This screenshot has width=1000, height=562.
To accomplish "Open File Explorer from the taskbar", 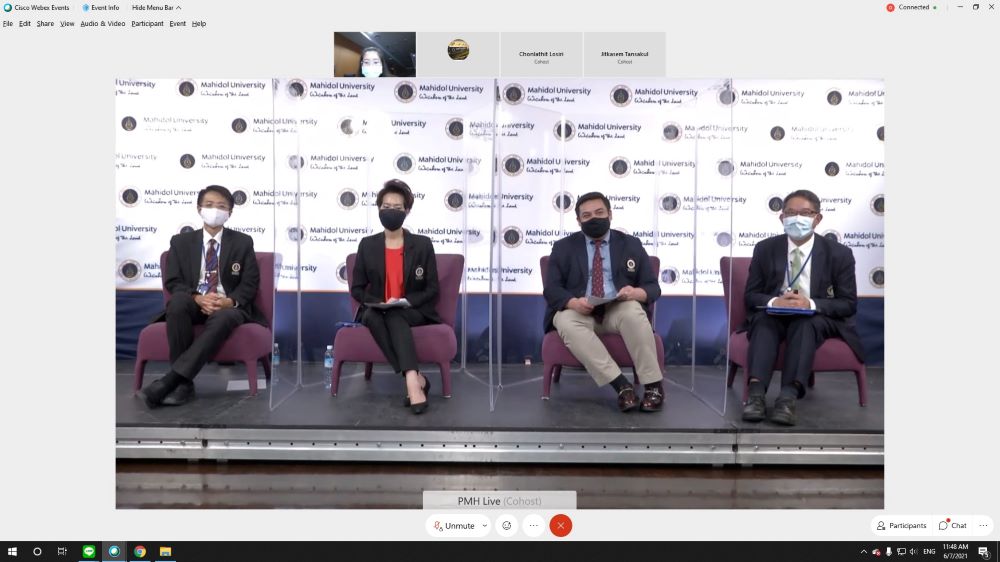I will (166, 551).
